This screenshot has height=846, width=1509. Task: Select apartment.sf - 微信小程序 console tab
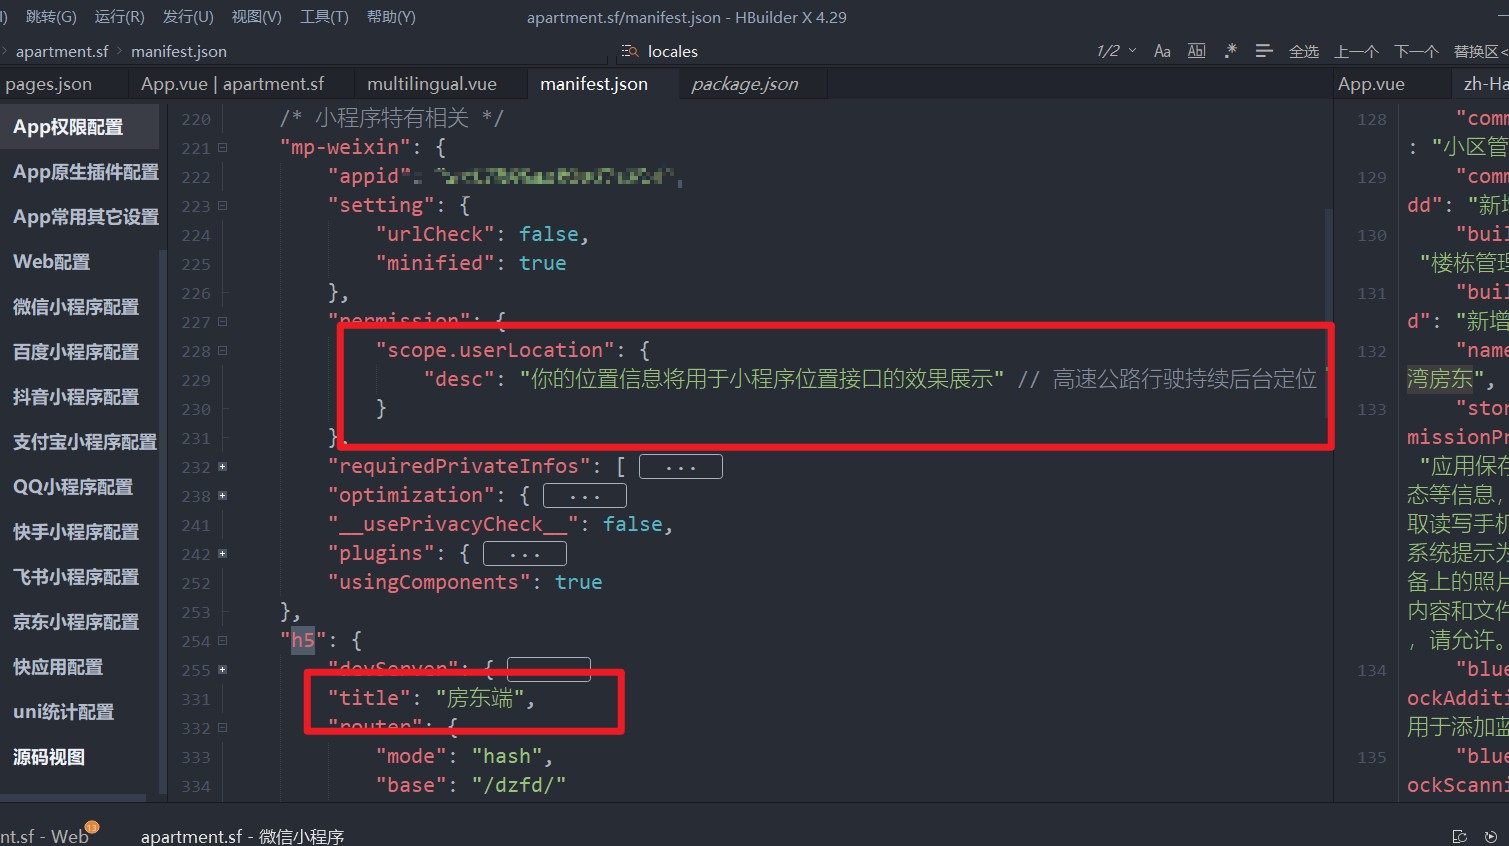[x=242, y=836]
